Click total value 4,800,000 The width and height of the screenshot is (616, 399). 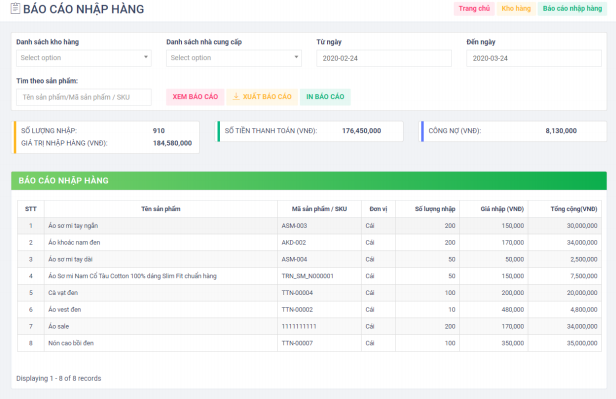click(x=584, y=310)
